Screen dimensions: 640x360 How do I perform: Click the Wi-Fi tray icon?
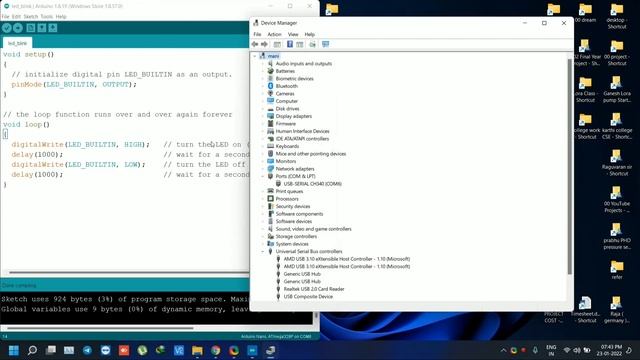(567, 350)
